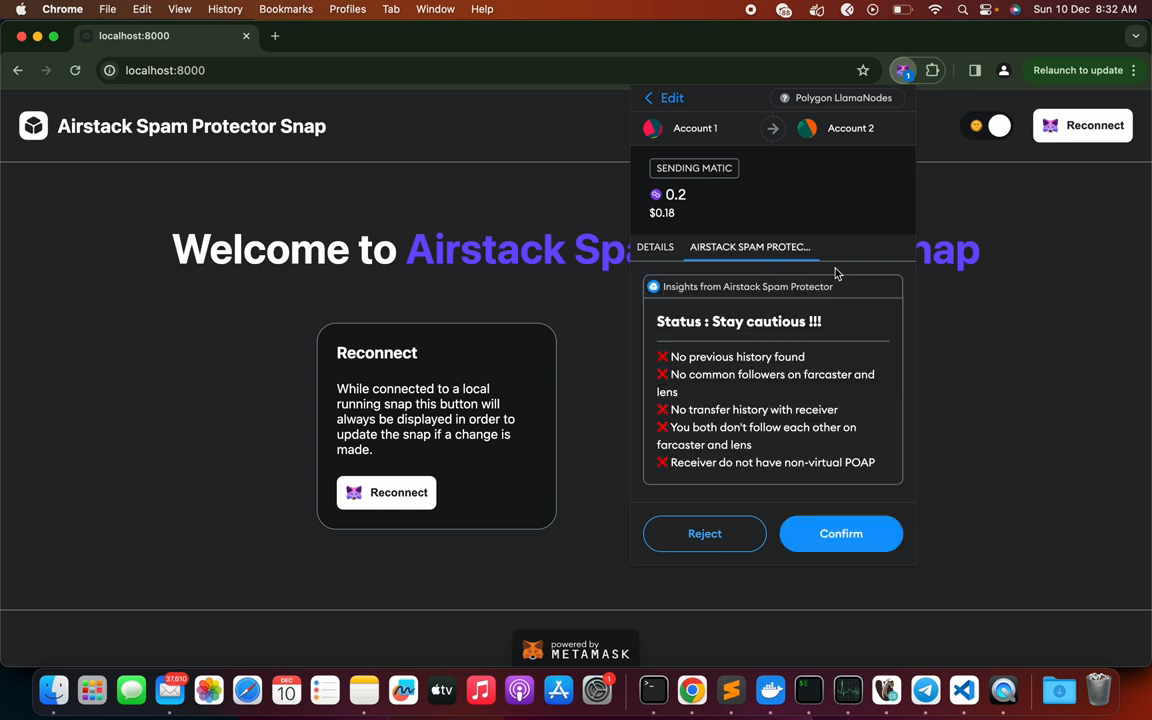Open the Chrome side panel

(x=975, y=71)
